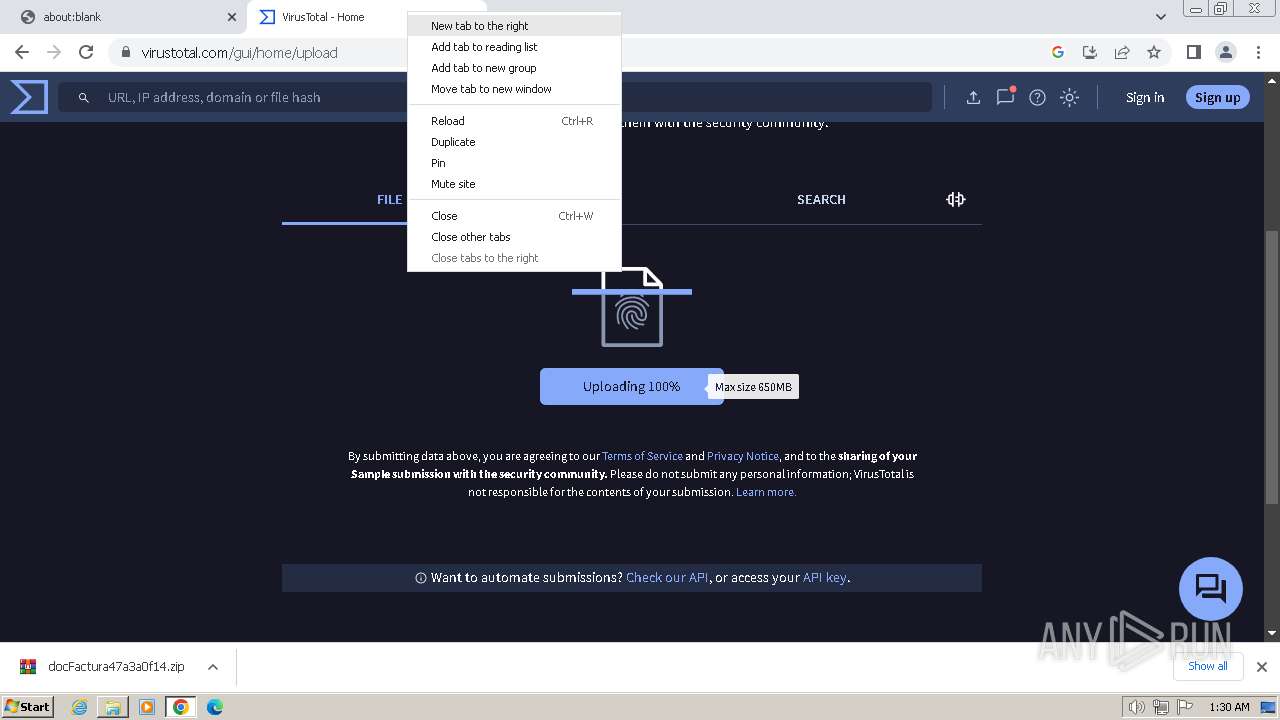The height and width of the screenshot is (720, 1280).
Task: Open the chat bubble widget
Action: point(1210,588)
